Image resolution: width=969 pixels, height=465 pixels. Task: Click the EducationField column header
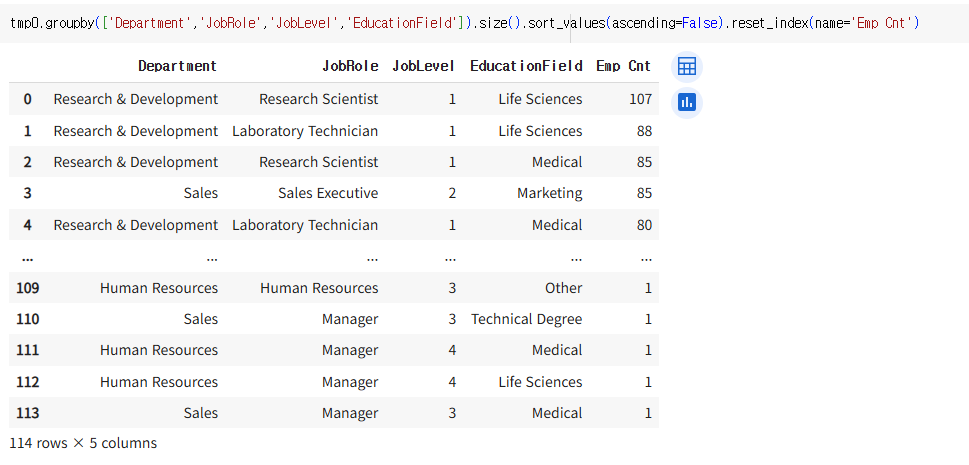click(x=526, y=66)
